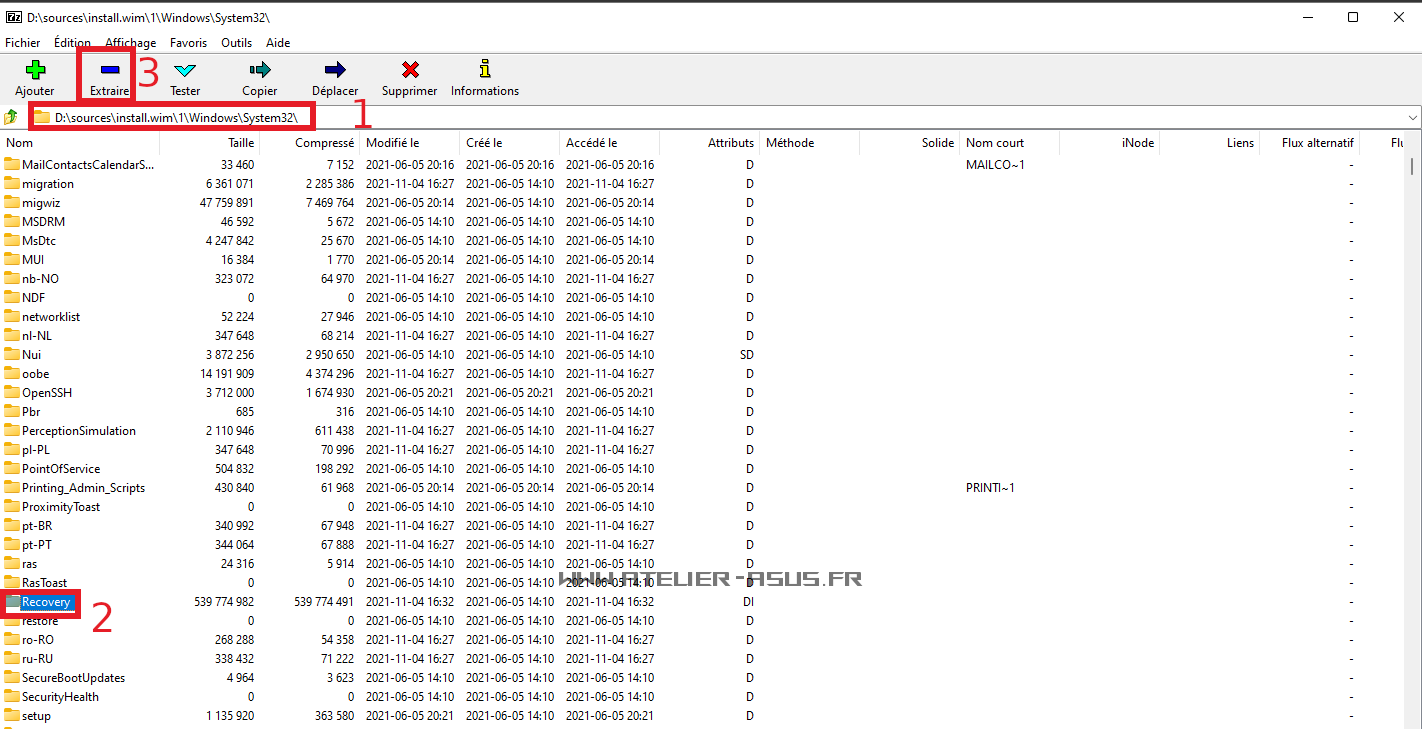Open the Informations toolbar icon

point(485,70)
